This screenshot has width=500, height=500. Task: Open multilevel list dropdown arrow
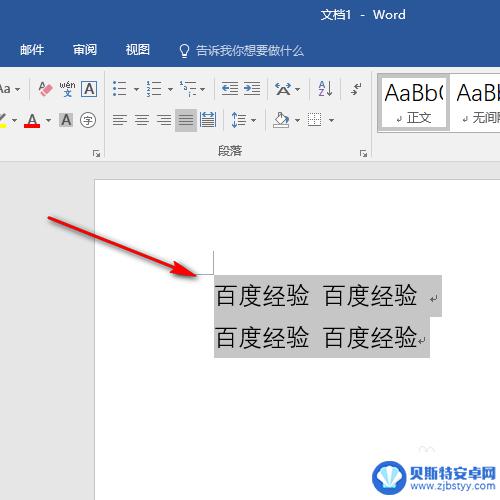click(x=202, y=89)
